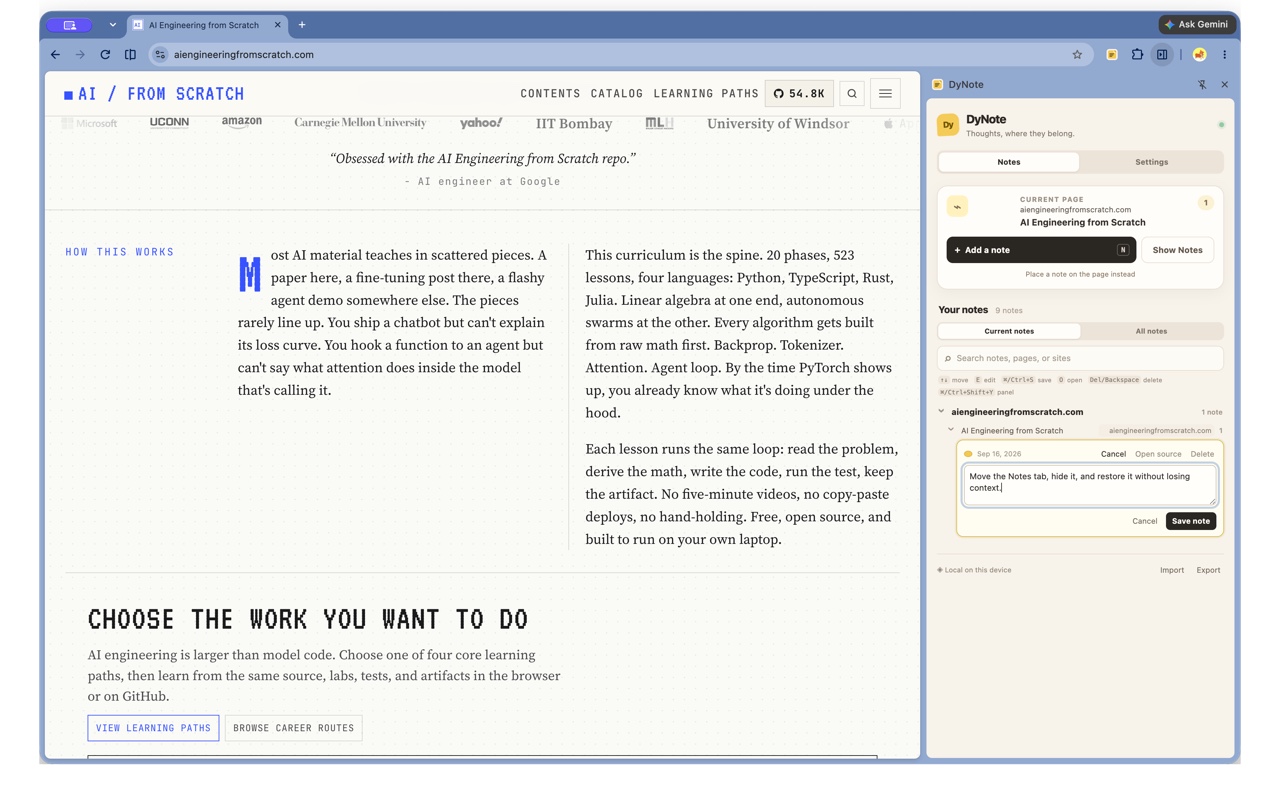This screenshot has width=1280, height=800.
Task: Save the note being edited
Action: click(x=1190, y=521)
